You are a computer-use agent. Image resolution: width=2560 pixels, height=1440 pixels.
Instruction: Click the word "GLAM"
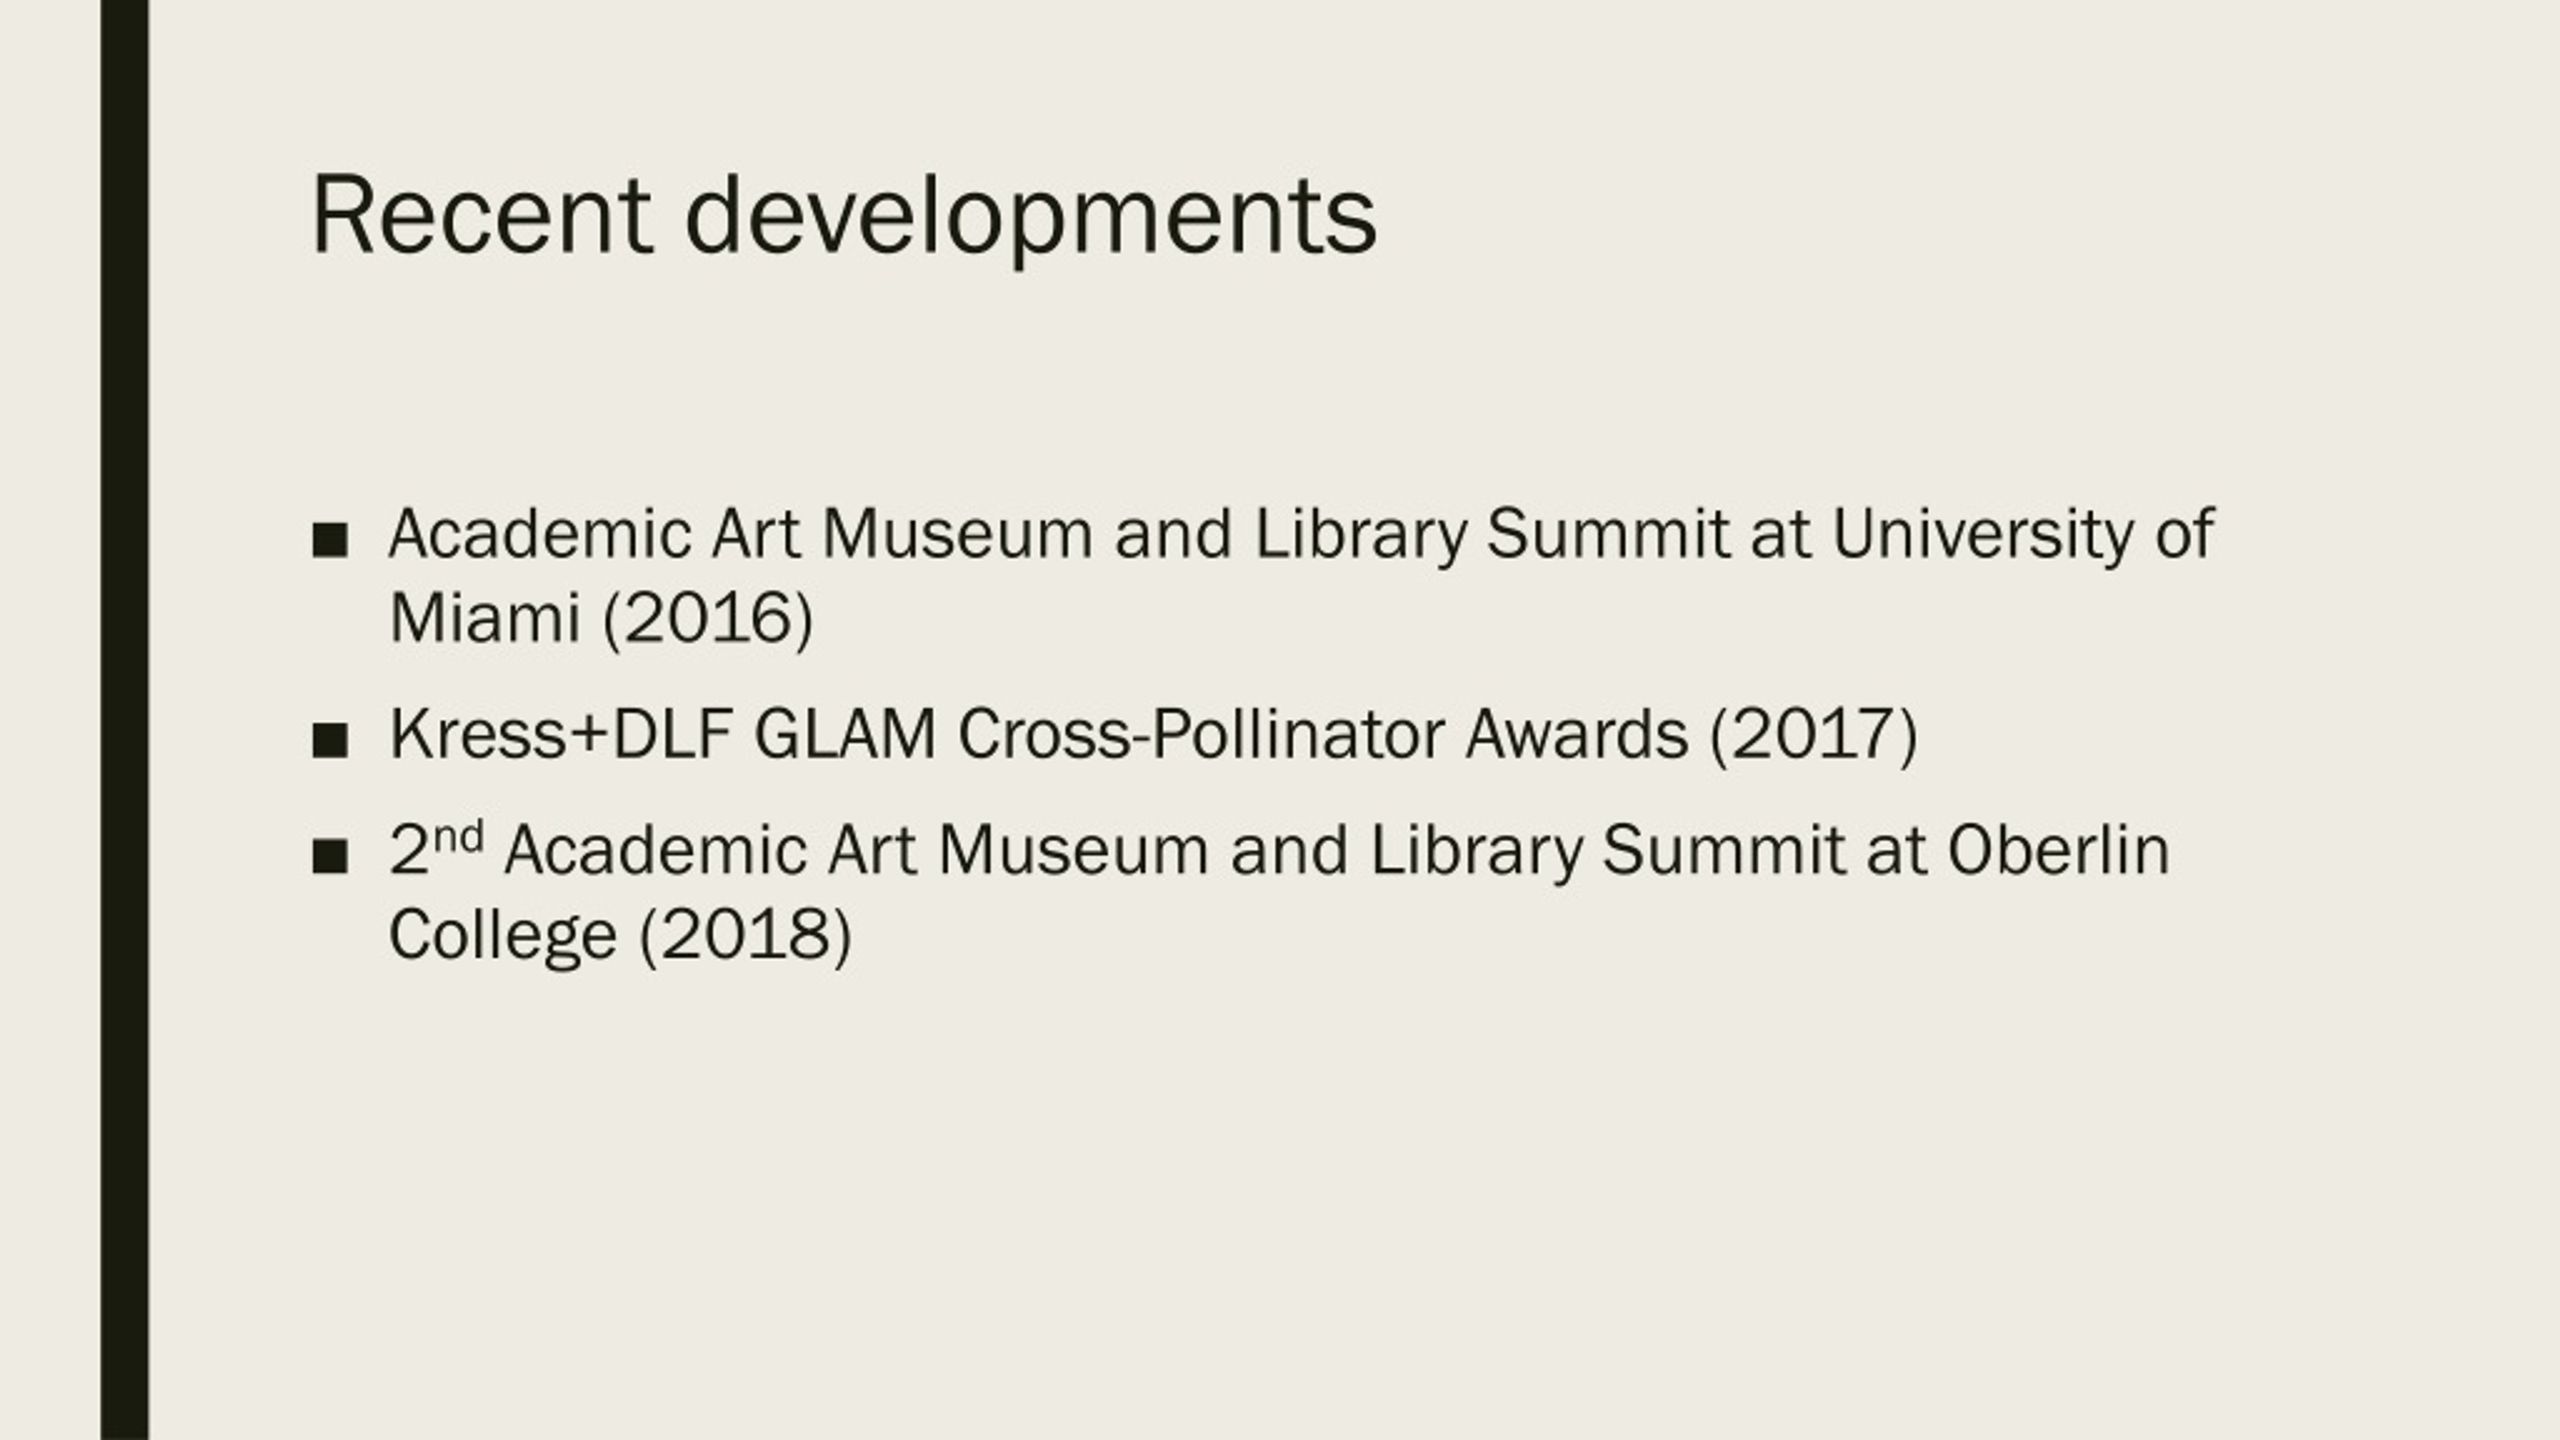pyautogui.click(x=846, y=734)
